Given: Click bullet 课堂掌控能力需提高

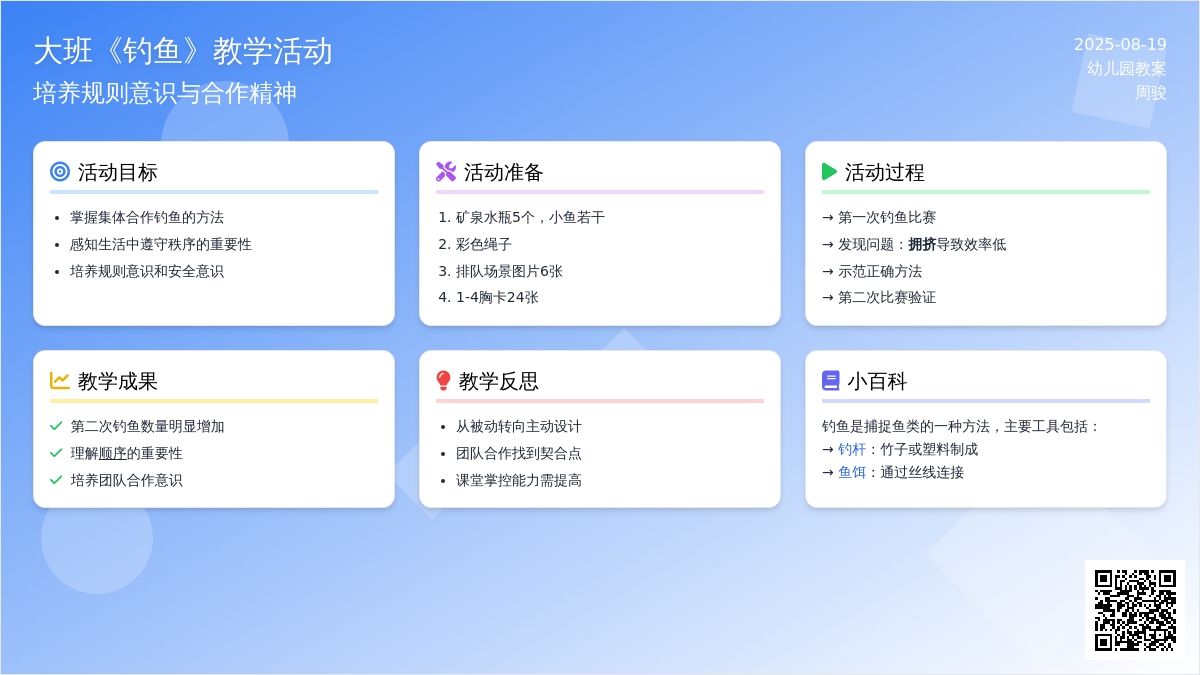Looking at the screenshot, I should (x=519, y=480).
